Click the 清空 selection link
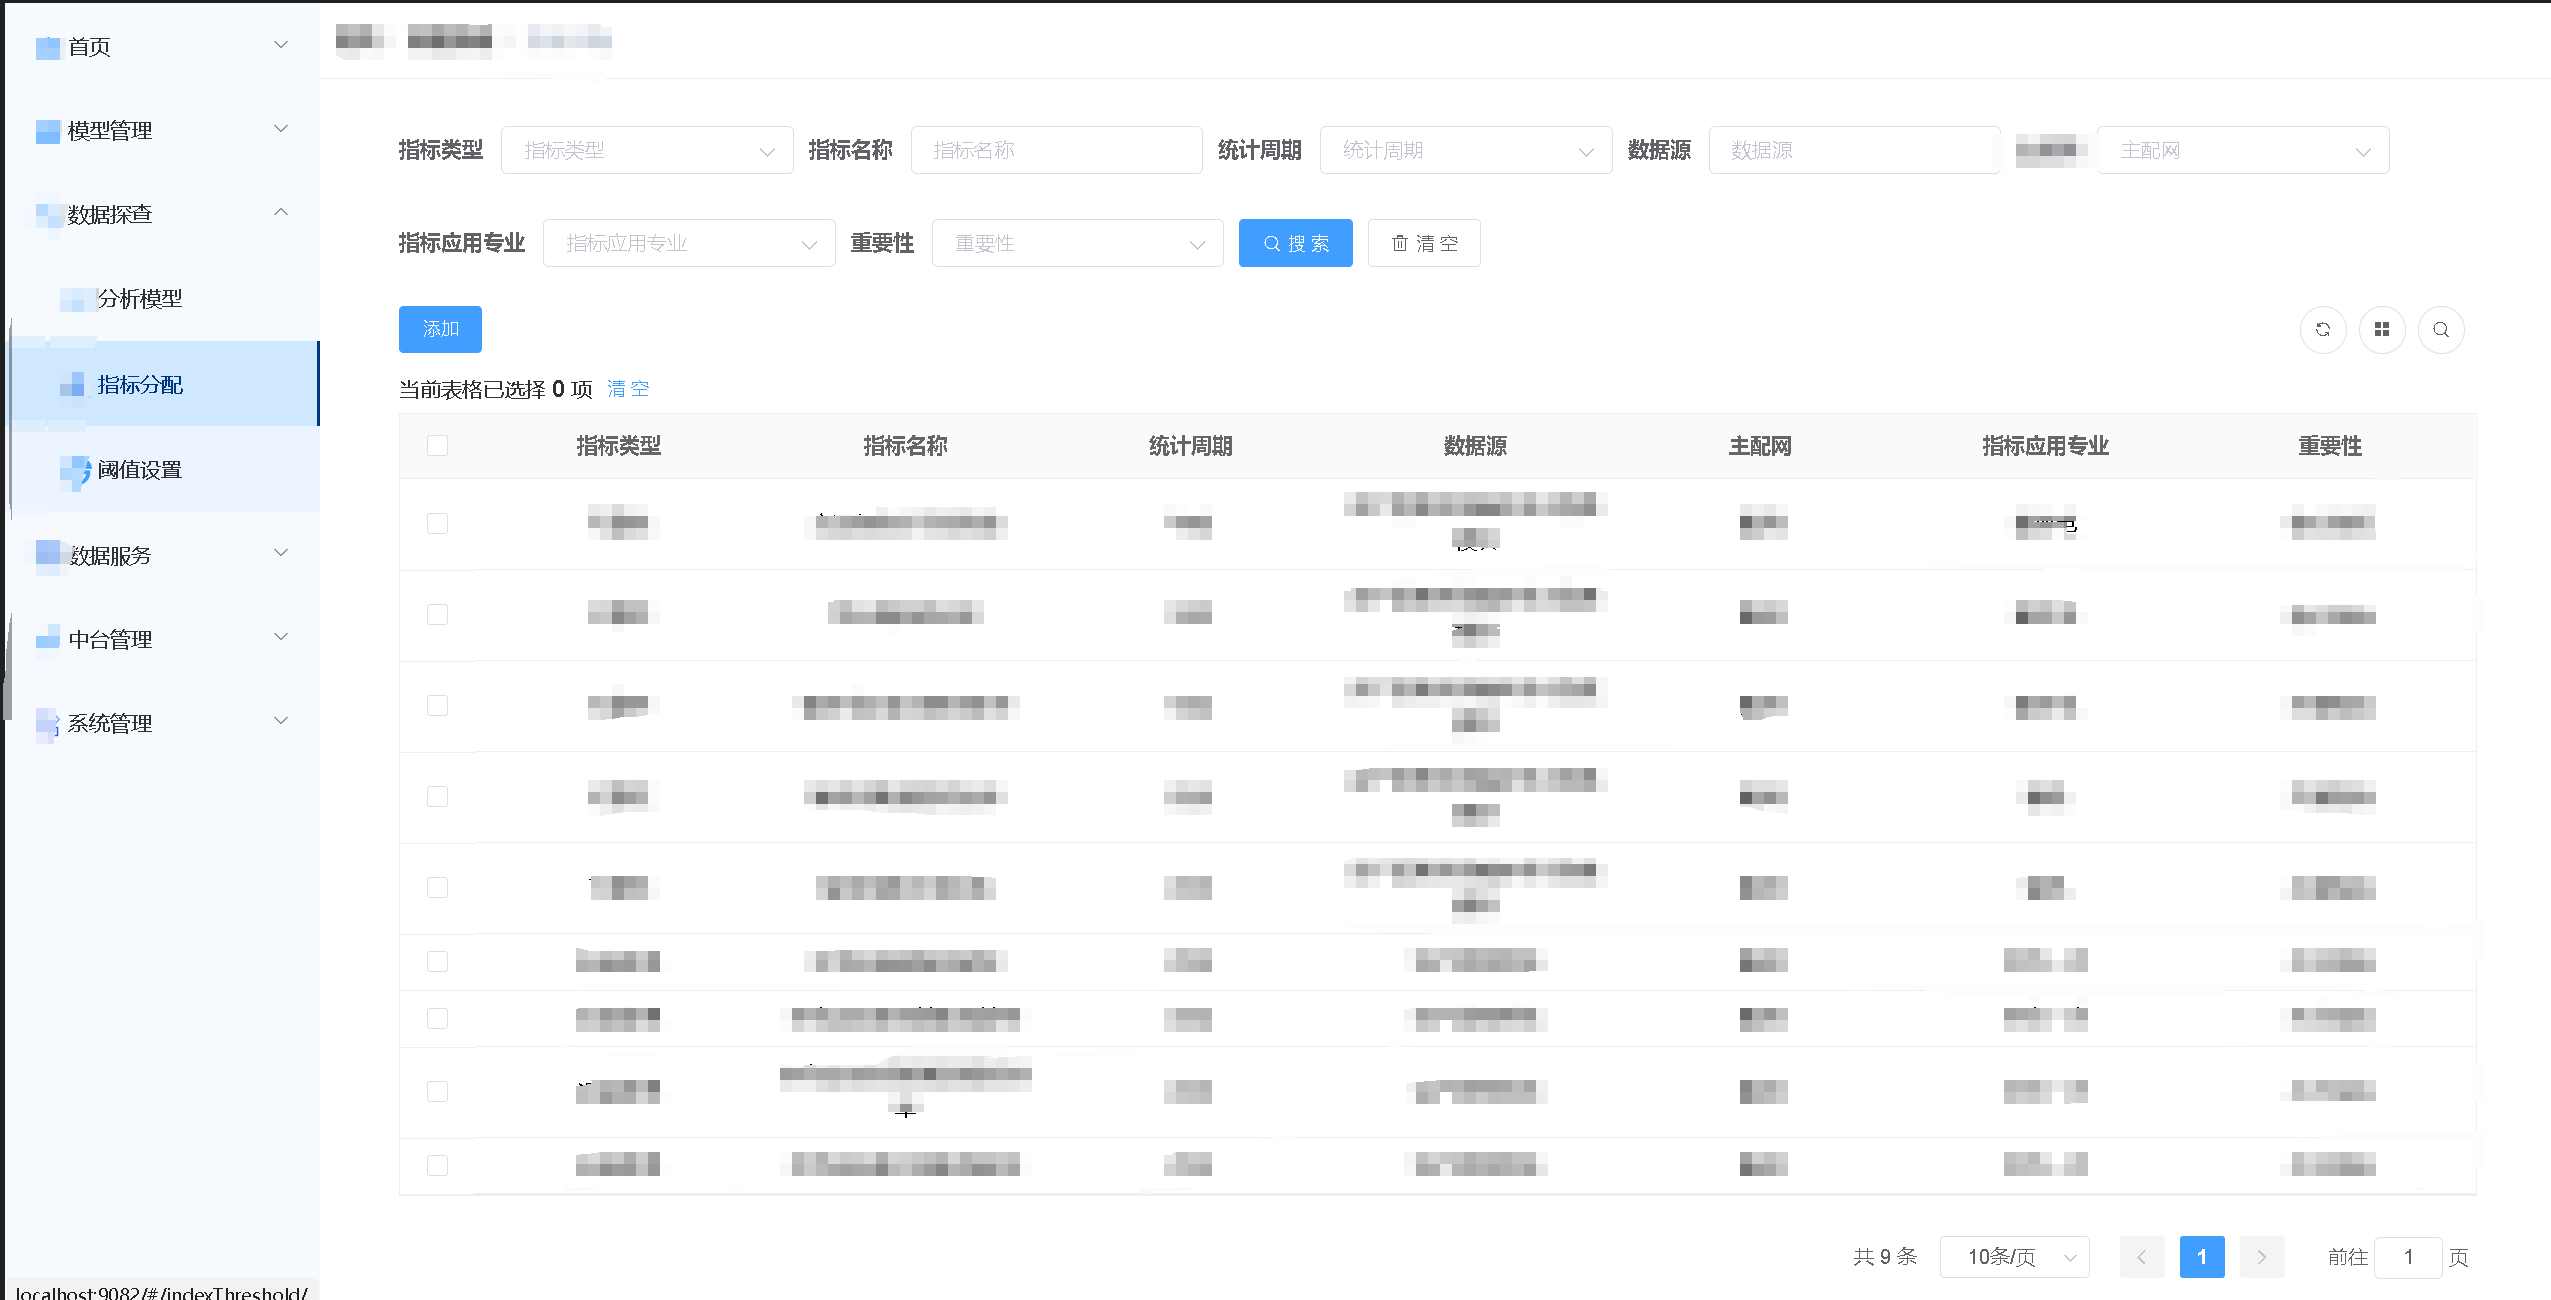The width and height of the screenshot is (2551, 1300). point(628,389)
